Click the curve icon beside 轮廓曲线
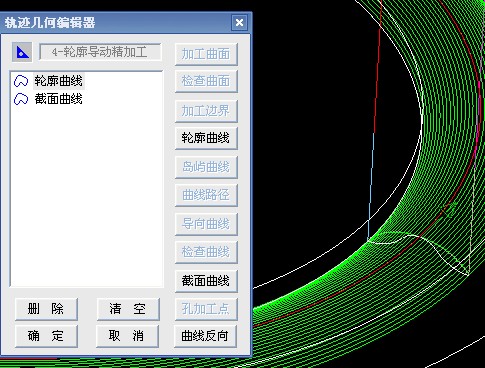Viewport: 485px width, 368px height. click(x=21, y=81)
